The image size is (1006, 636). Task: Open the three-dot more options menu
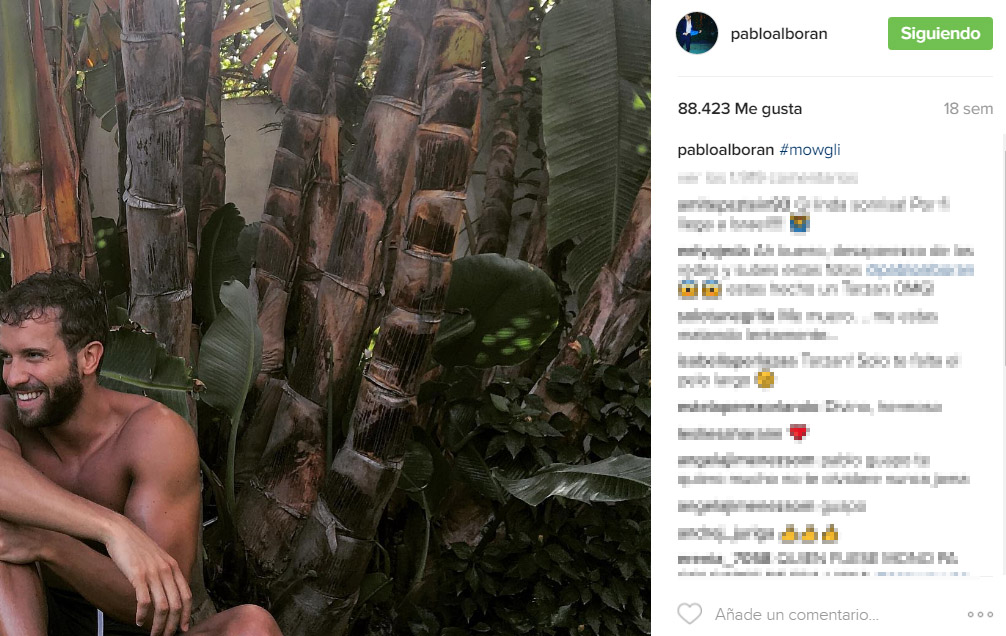980,614
